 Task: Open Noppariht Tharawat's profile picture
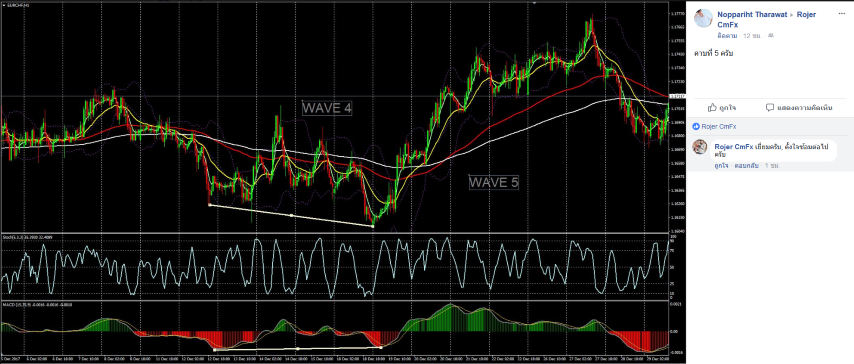[x=703, y=19]
